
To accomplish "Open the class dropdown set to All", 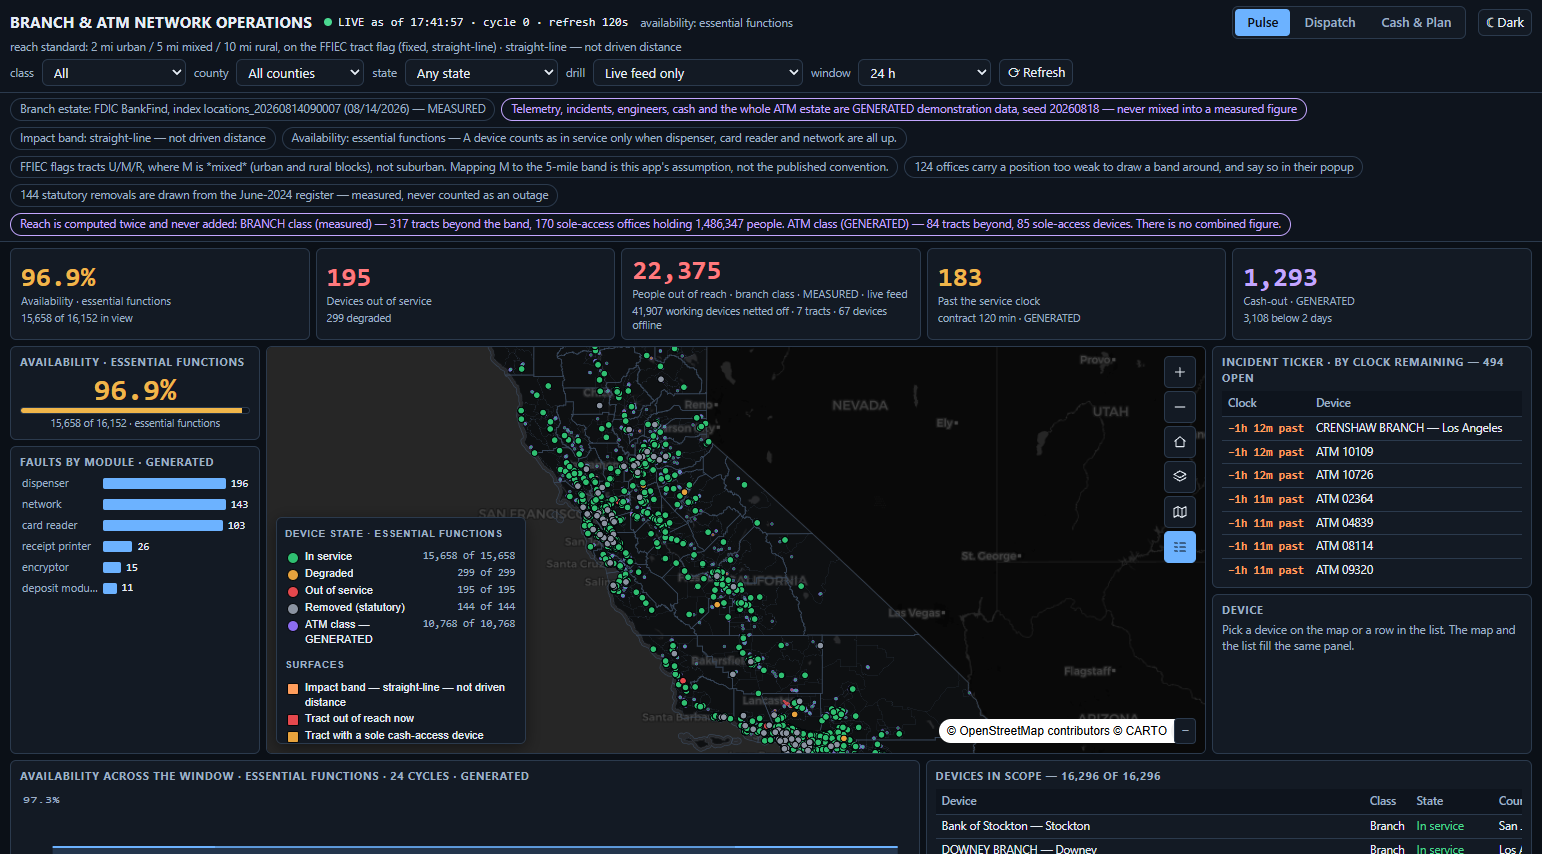I will click(114, 73).
